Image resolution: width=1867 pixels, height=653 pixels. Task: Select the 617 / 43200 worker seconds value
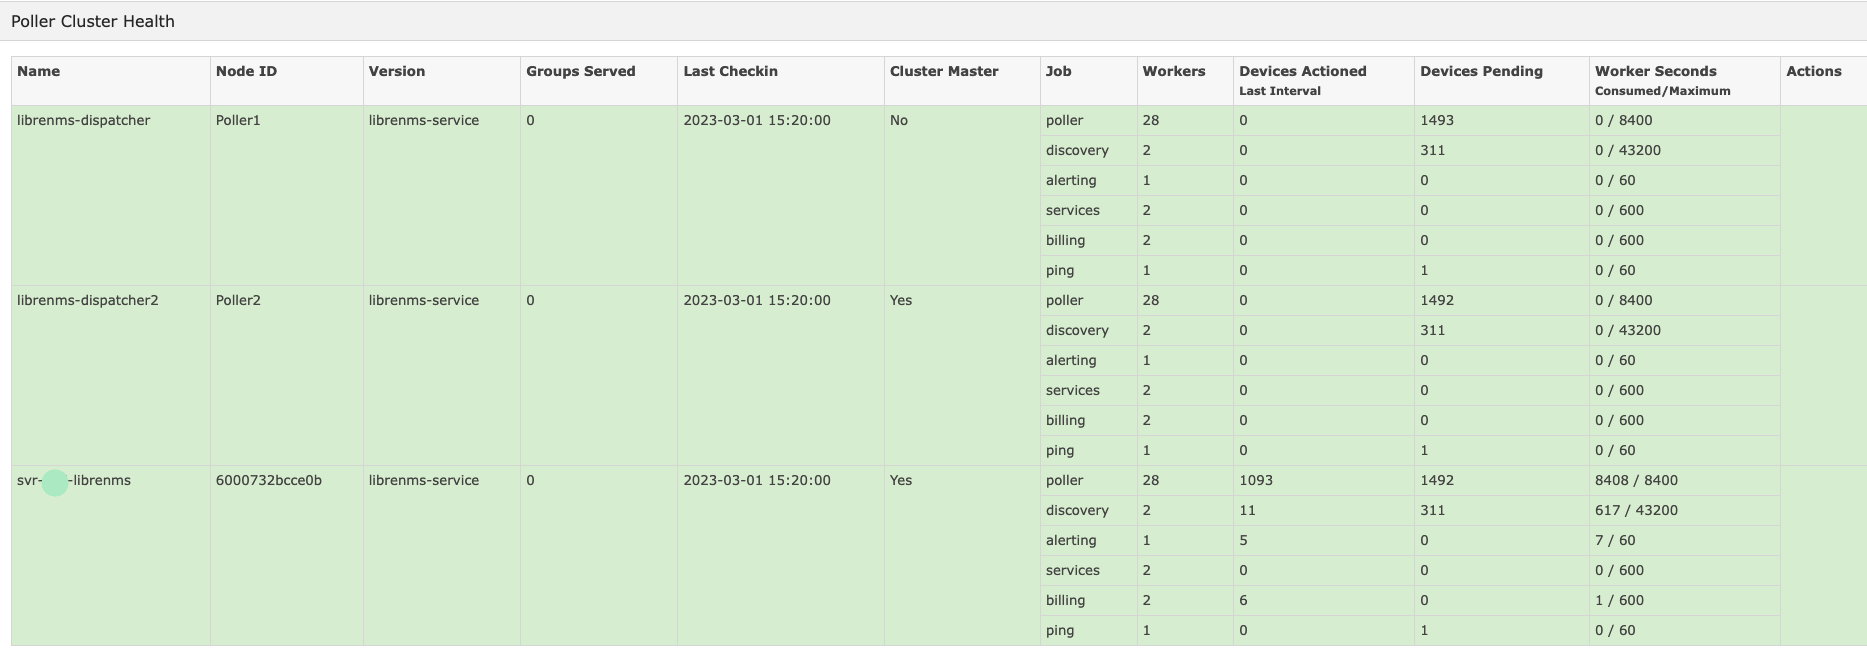[1637, 510]
